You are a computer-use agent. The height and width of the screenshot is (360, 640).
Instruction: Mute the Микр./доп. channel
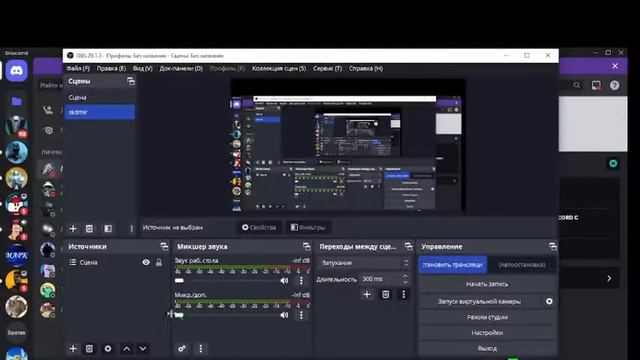[284, 315]
